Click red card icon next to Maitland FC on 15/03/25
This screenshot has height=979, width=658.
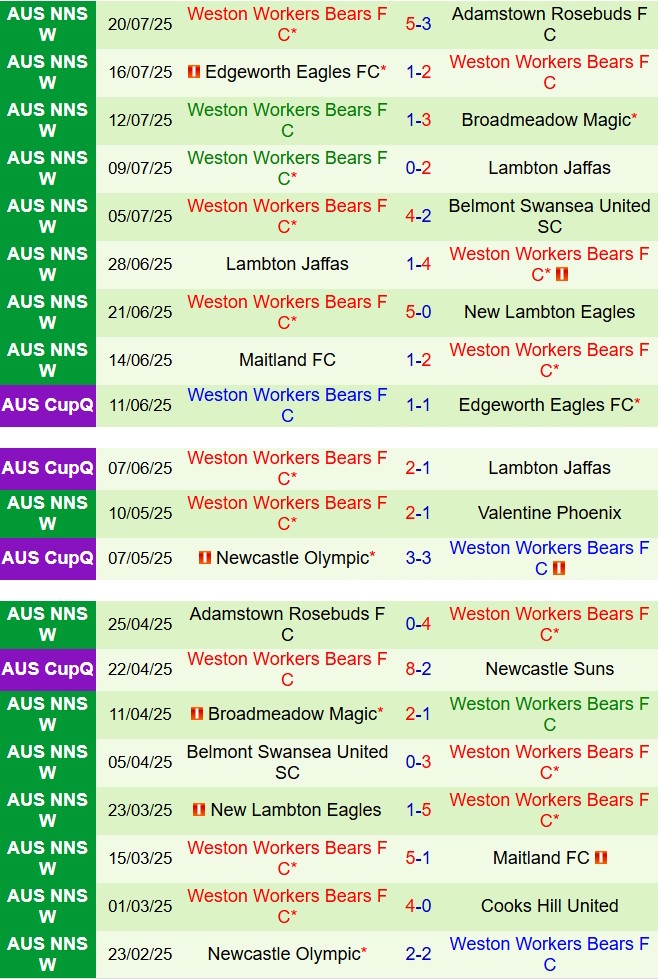click(600, 858)
